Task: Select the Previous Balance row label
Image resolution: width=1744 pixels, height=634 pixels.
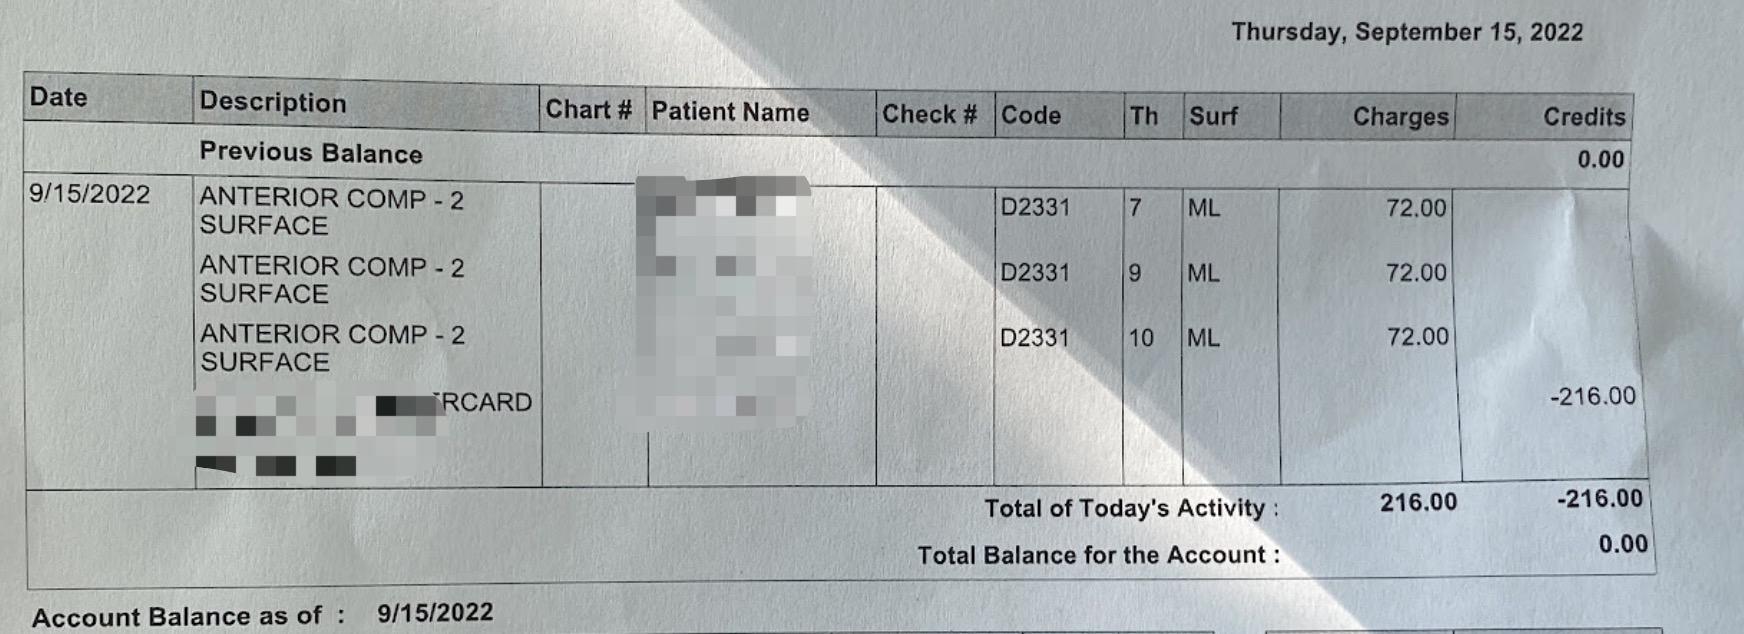Action: click(311, 152)
